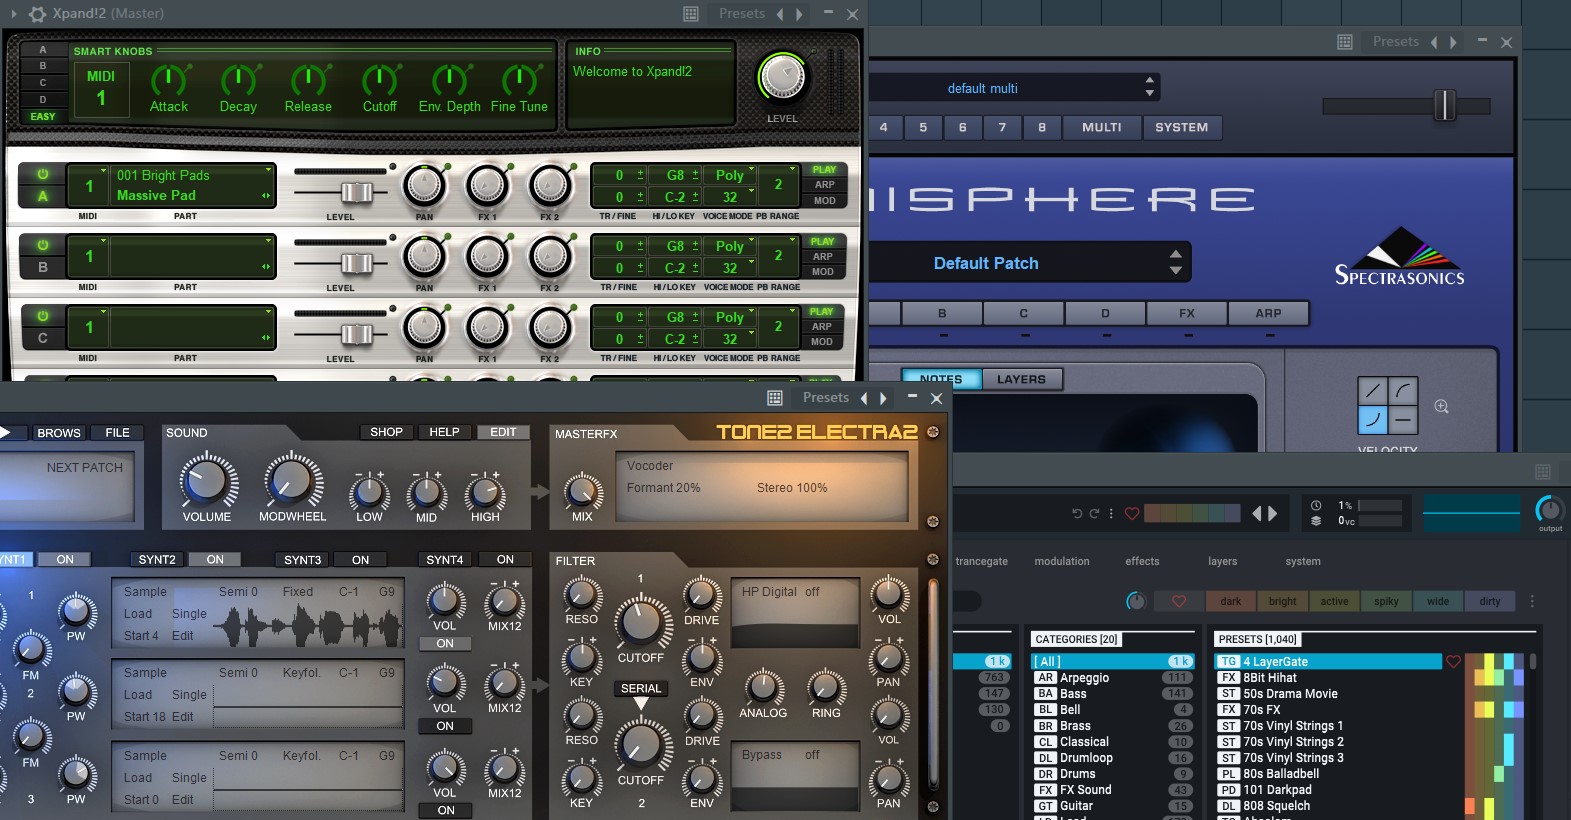
Task: Enable ARP mode on Xpand!2 part B
Action: coord(823,256)
